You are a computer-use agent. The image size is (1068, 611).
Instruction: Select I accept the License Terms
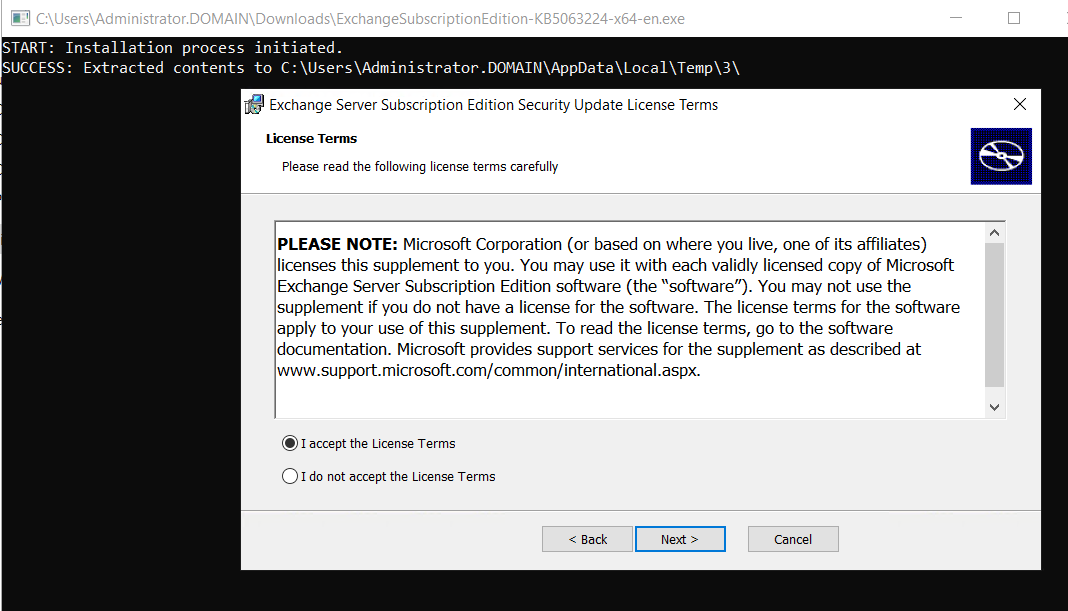(x=290, y=443)
